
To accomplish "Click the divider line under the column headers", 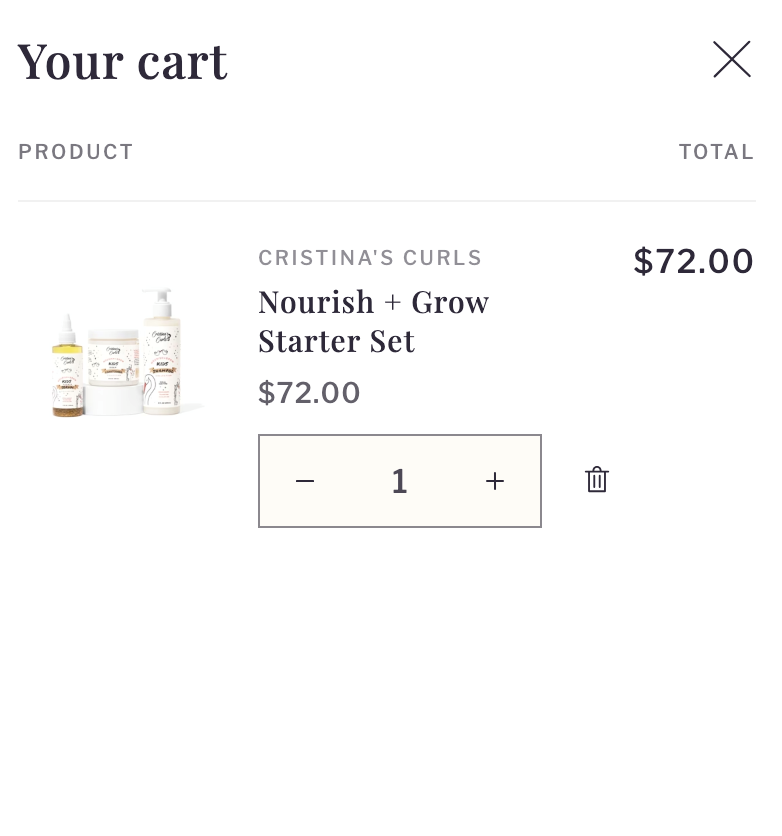I will (386, 201).
